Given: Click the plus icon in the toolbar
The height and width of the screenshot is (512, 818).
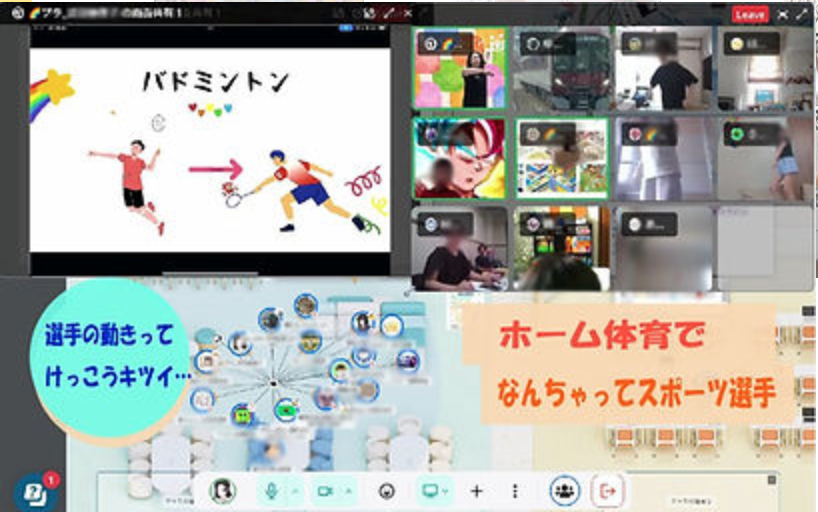Looking at the screenshot, I should click(x=476, y=491).
